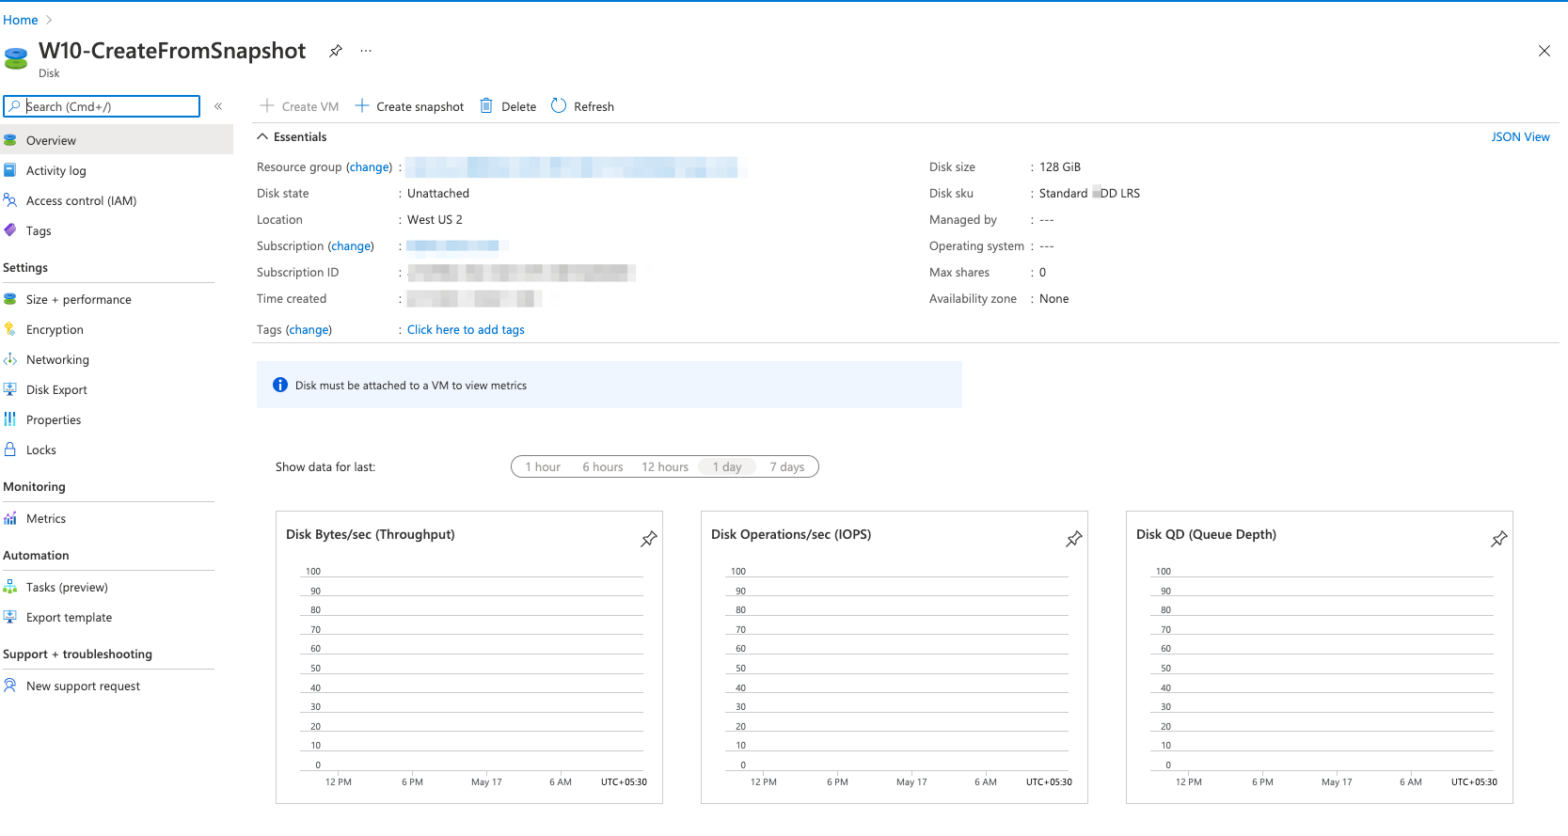Click the 'Click here to add tags' link
The width and height of the screenshot is (1568, 836).
(x=465, y=330)
